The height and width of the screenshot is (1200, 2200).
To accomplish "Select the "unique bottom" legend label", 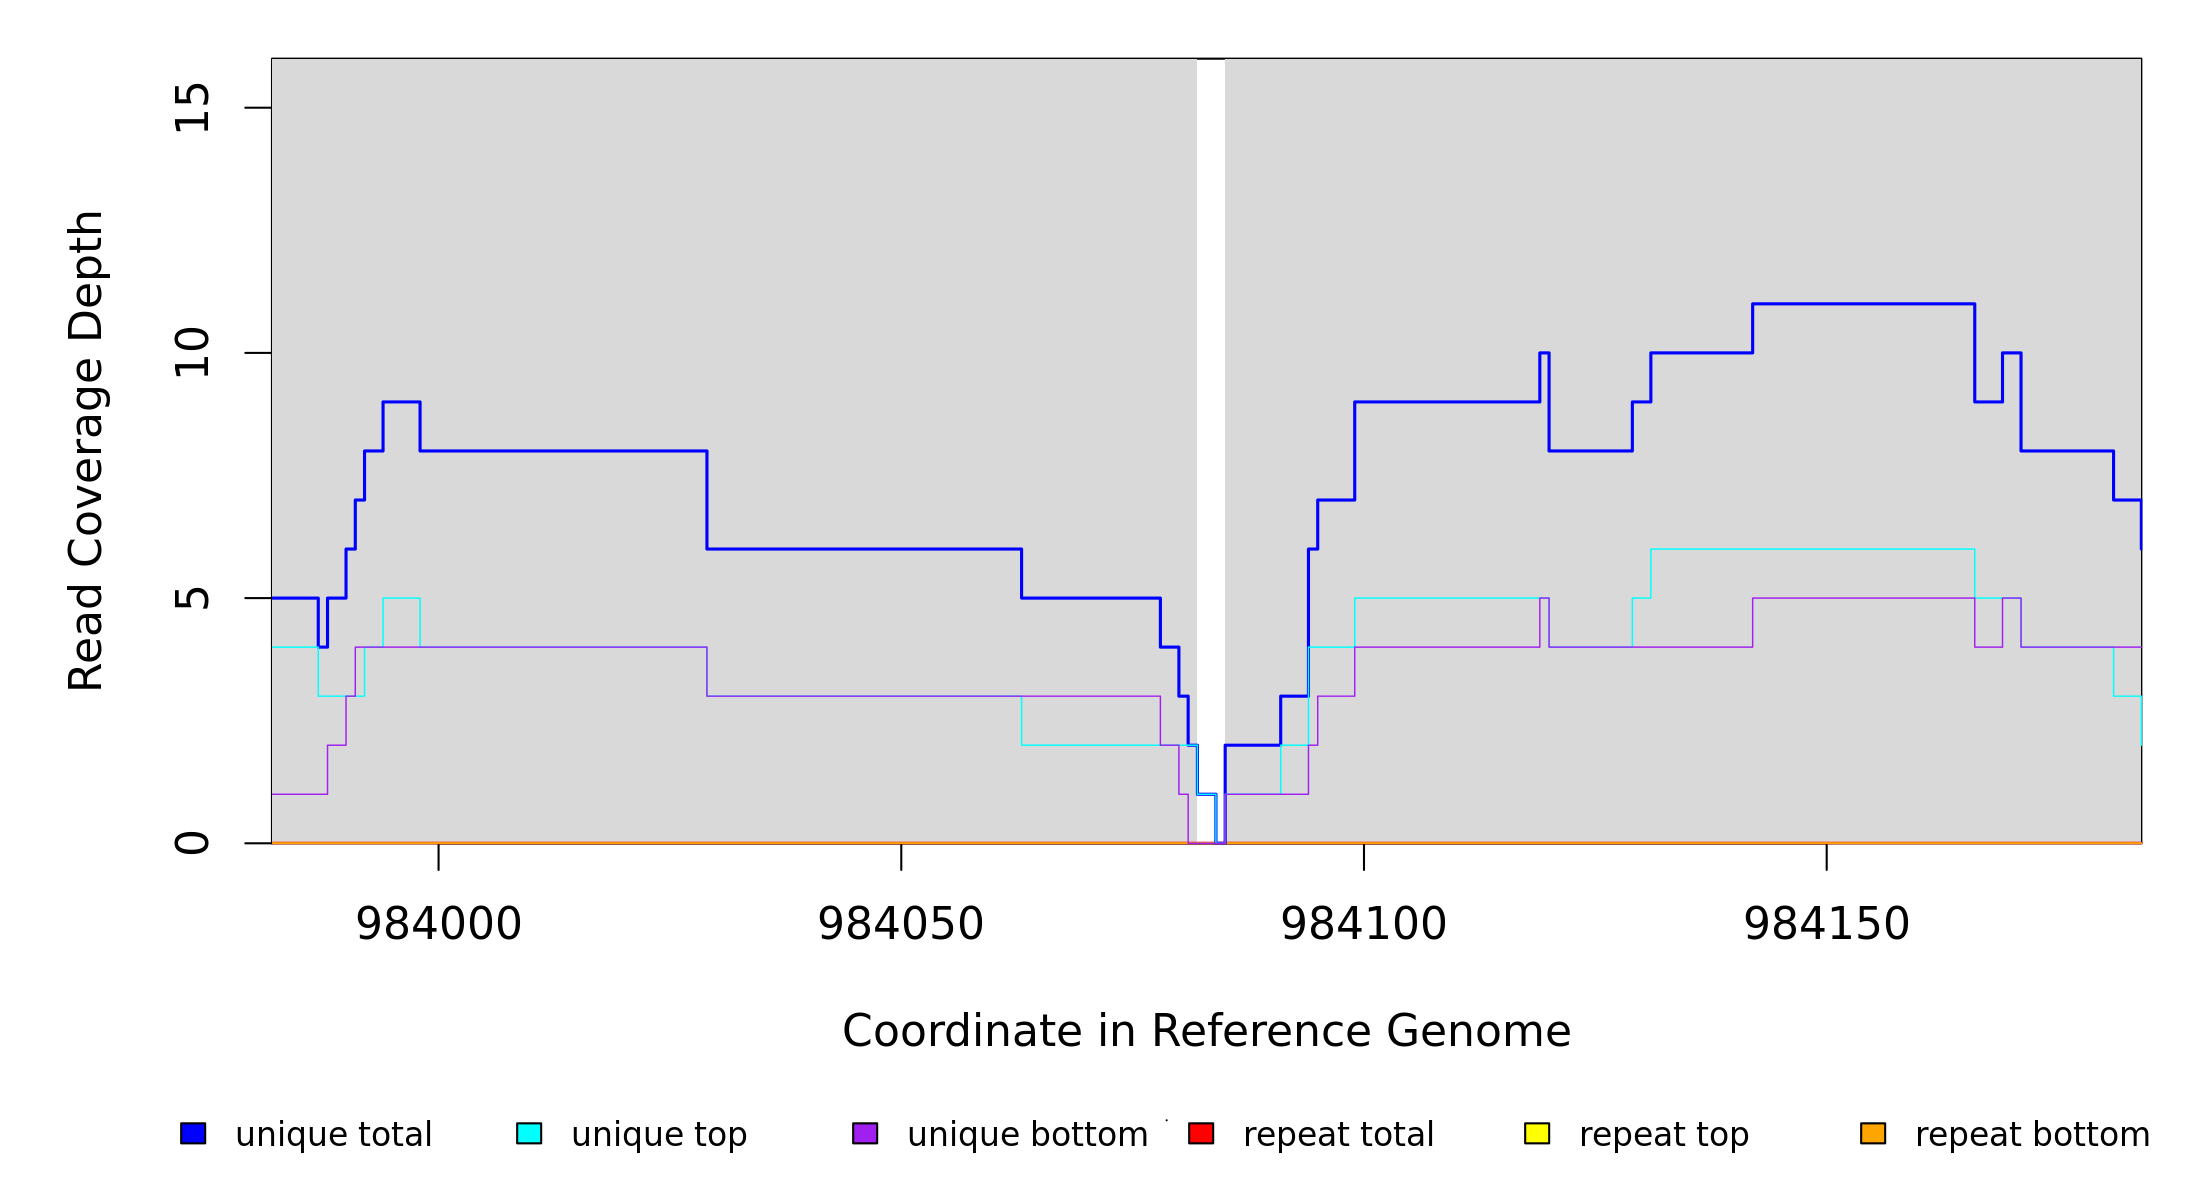I will pyautogui.click(x=1027, y=1135).
